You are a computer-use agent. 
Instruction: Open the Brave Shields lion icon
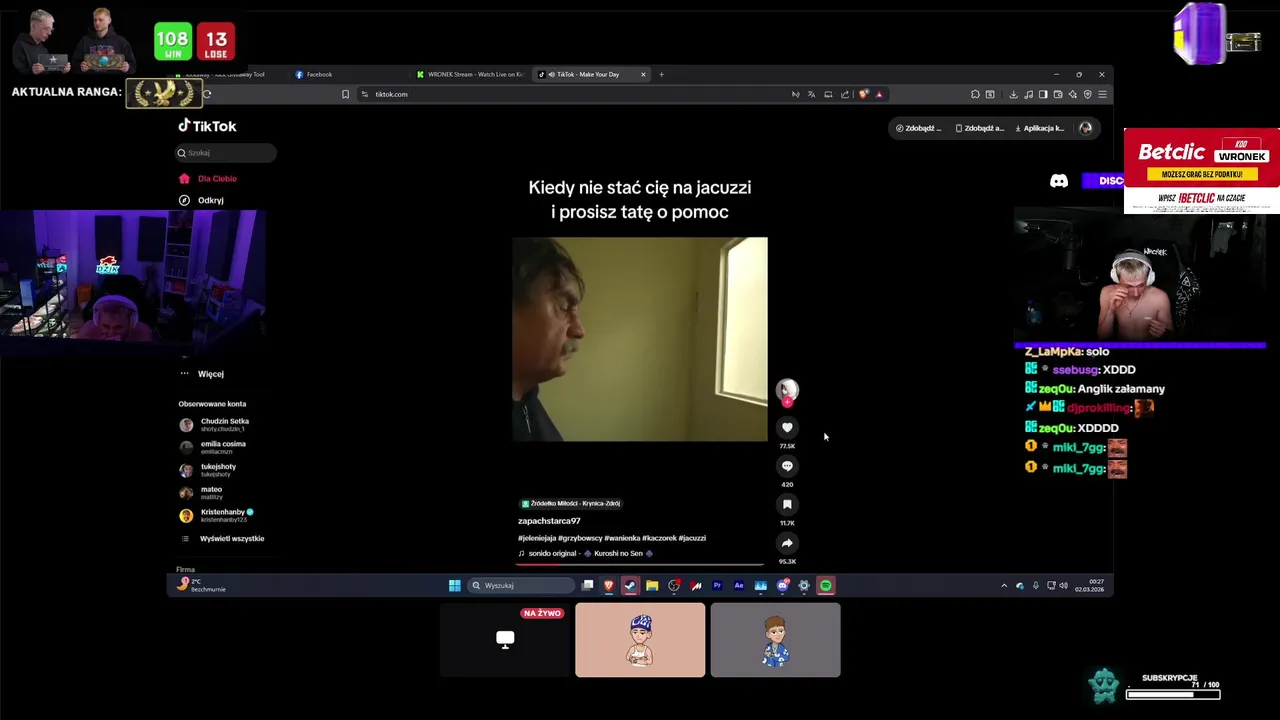pyautogui.click(x=863, y=94)
